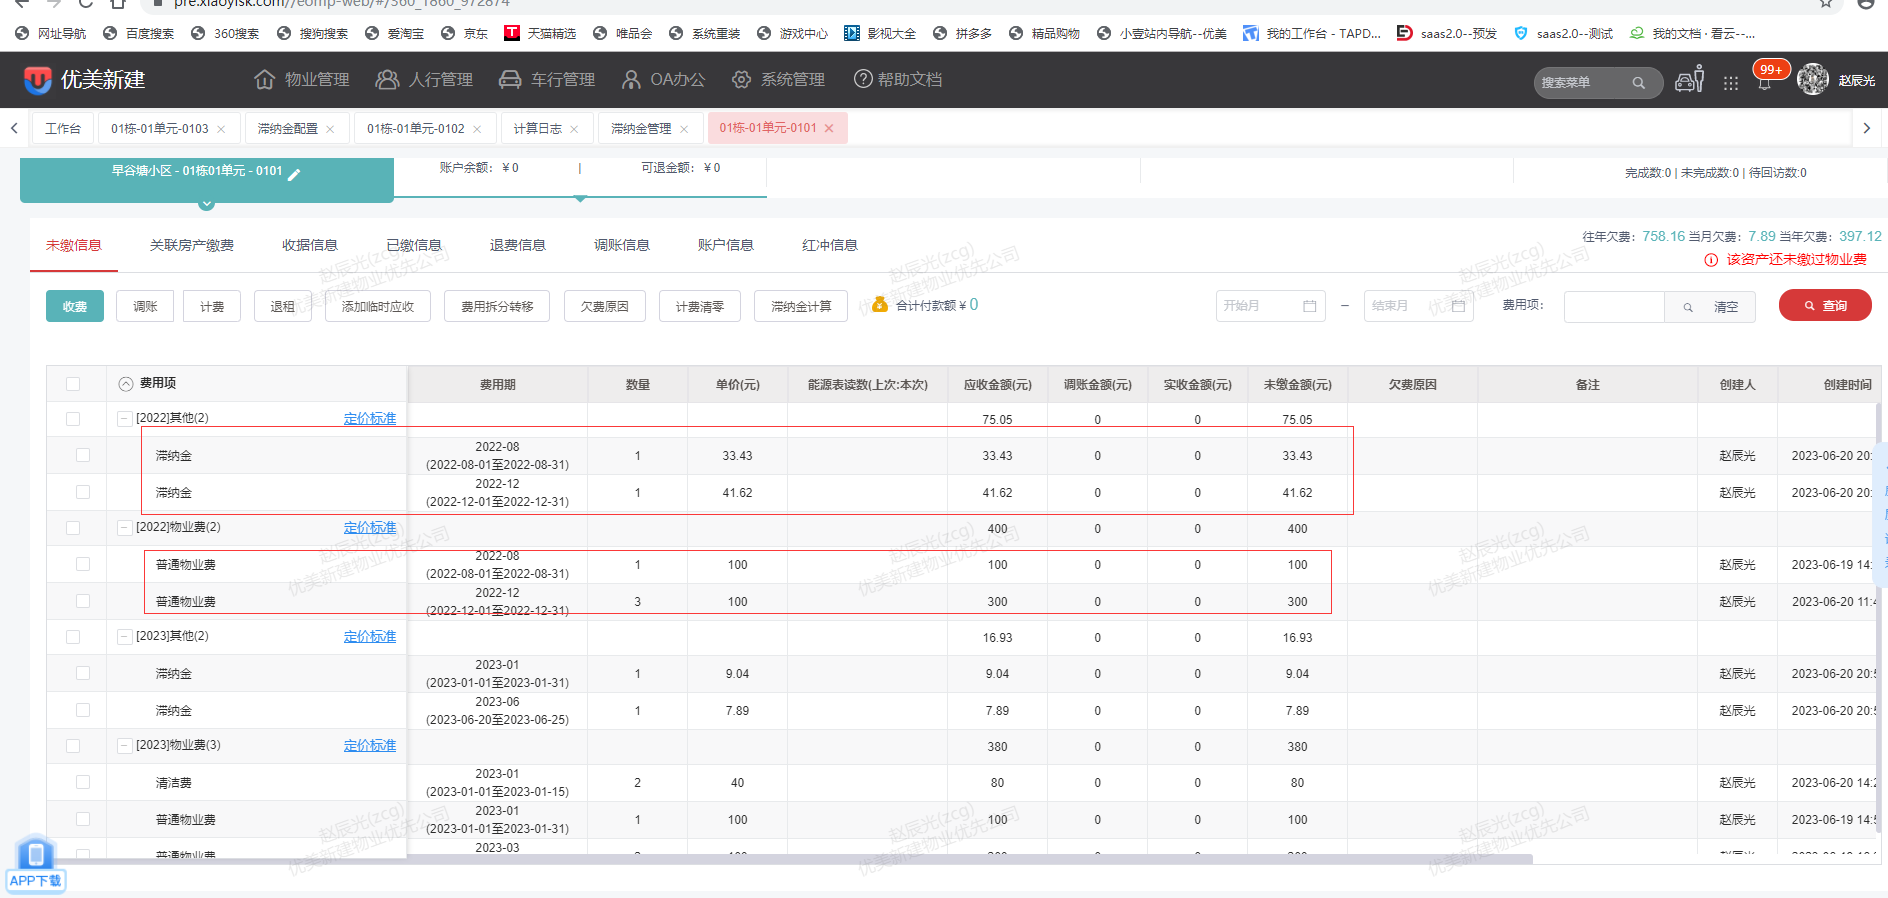
Task: Click the search magnifier in 搜索菜单 box
Action: click(1638, 83)
